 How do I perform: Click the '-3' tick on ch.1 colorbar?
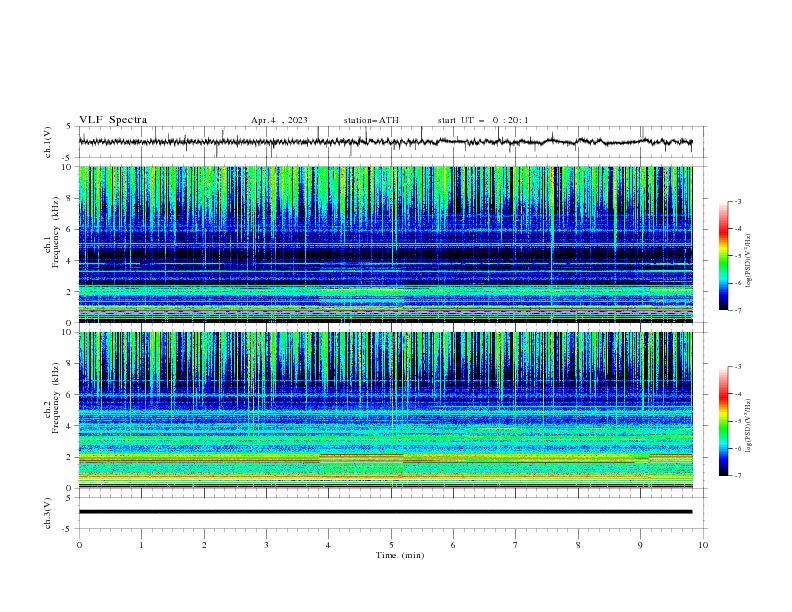tap(738, 201)
